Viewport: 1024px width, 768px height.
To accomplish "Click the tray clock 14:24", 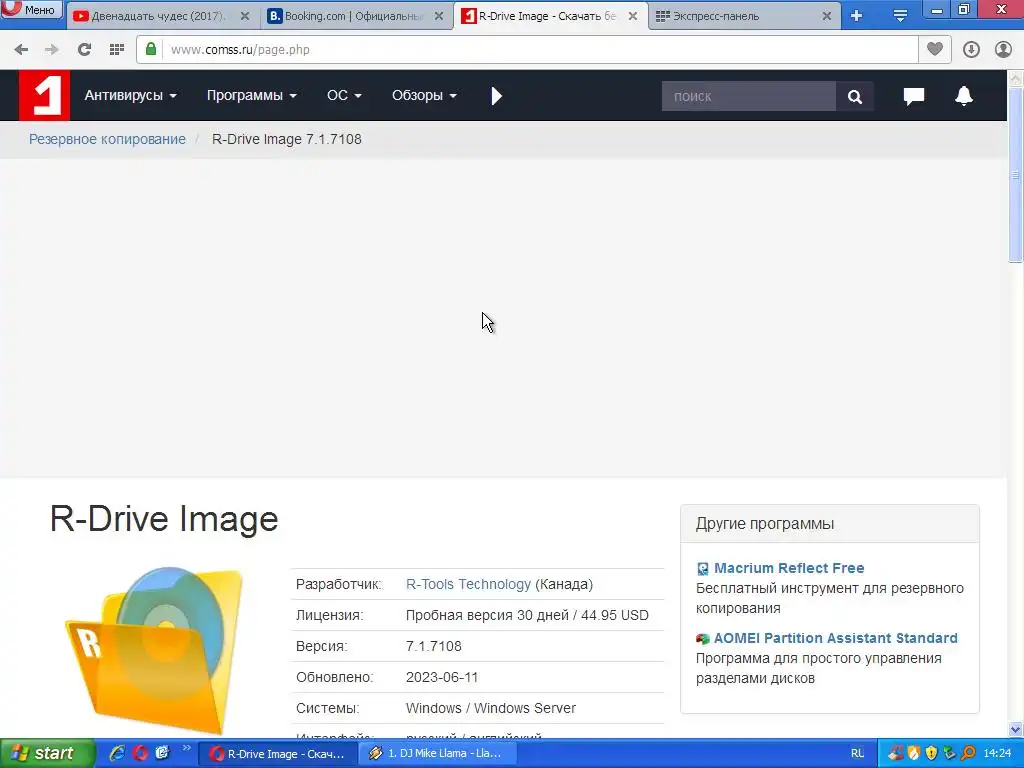I will point(997,754).
